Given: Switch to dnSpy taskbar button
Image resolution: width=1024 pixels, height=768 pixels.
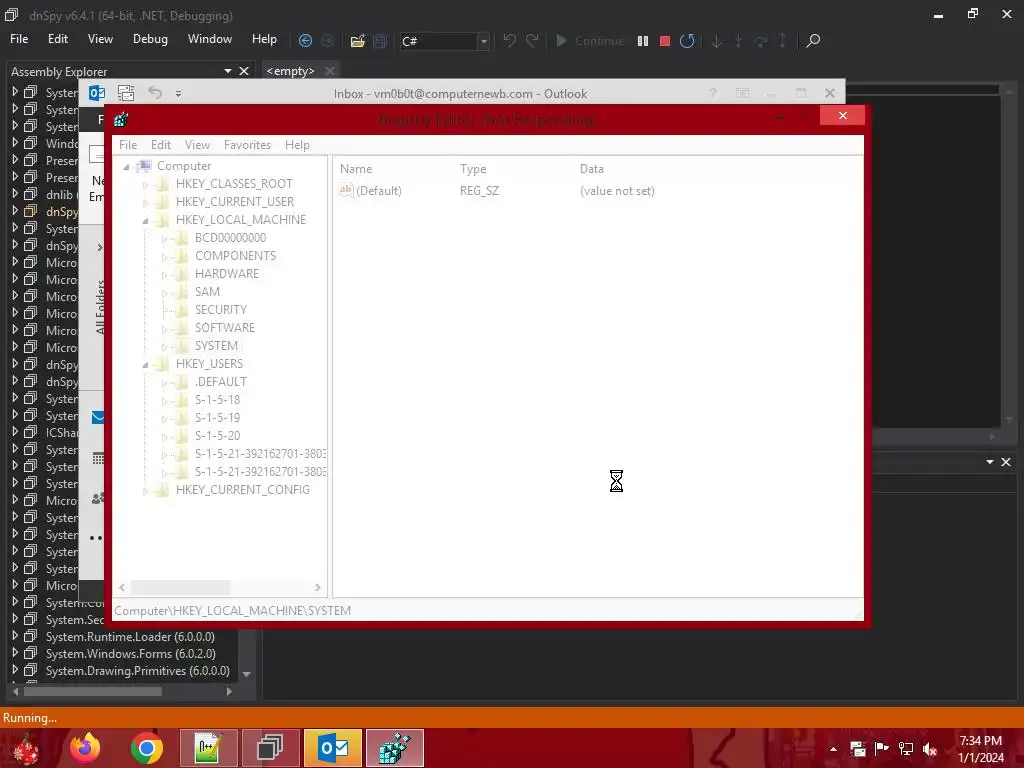Looking at the screenshot, I should [270, 748].
